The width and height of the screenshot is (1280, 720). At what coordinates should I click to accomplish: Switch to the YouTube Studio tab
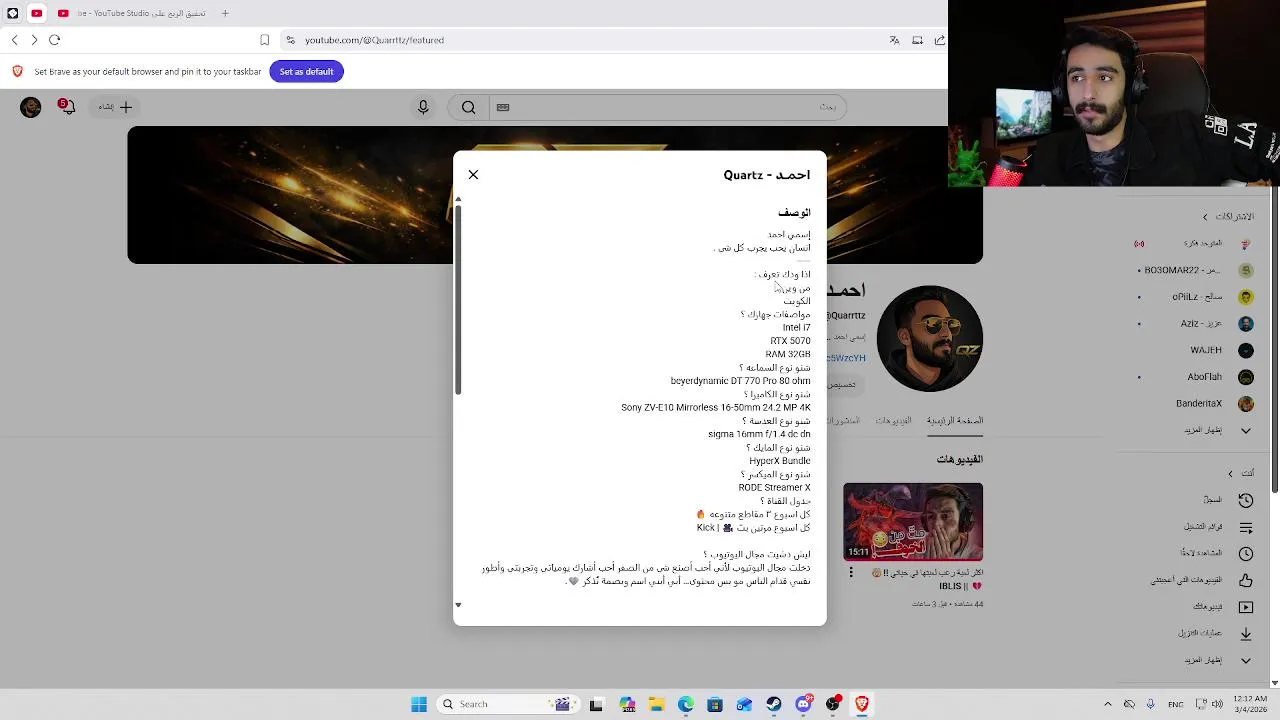tap(134, 13)
